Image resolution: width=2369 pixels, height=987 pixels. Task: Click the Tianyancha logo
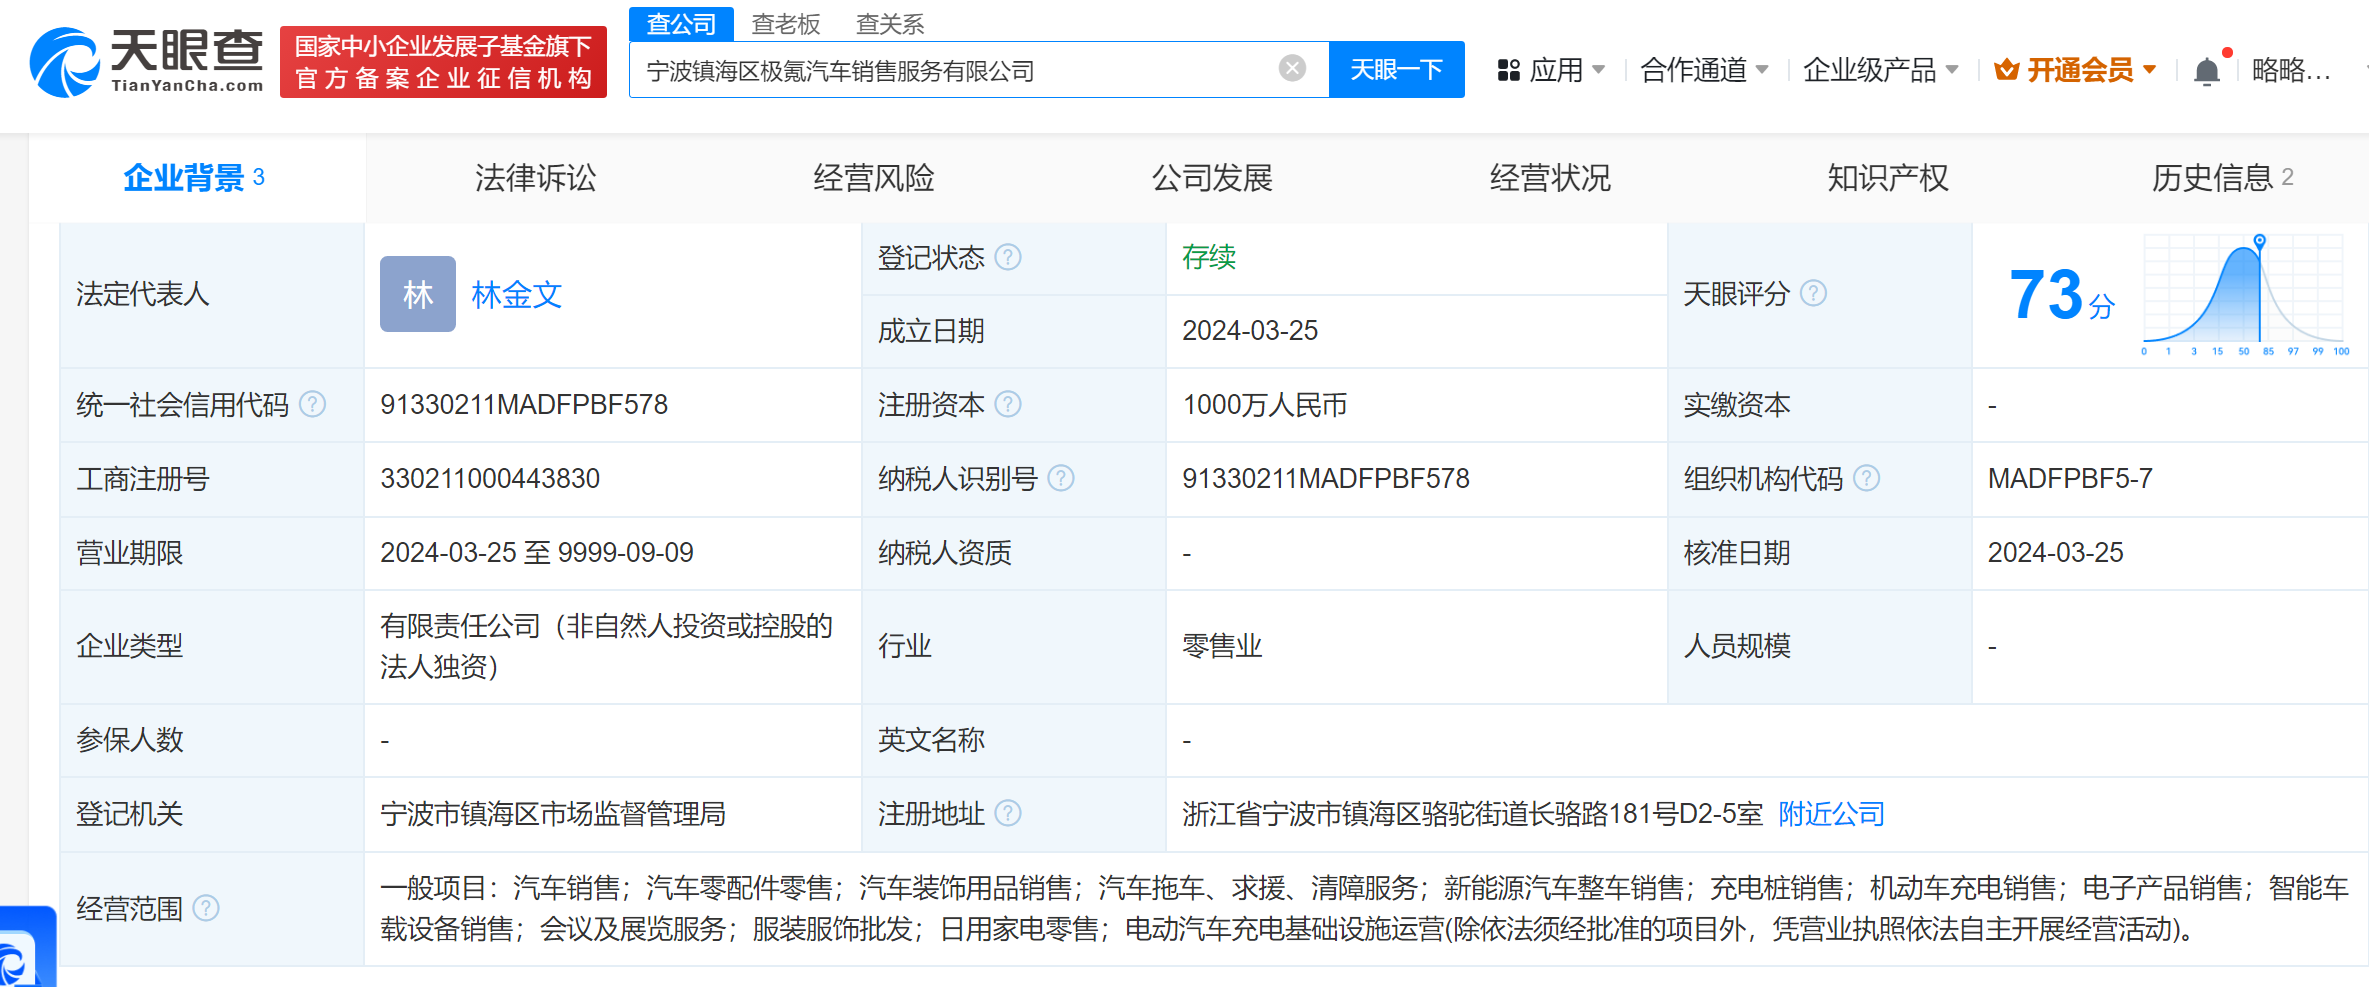[x=145, y=62]
